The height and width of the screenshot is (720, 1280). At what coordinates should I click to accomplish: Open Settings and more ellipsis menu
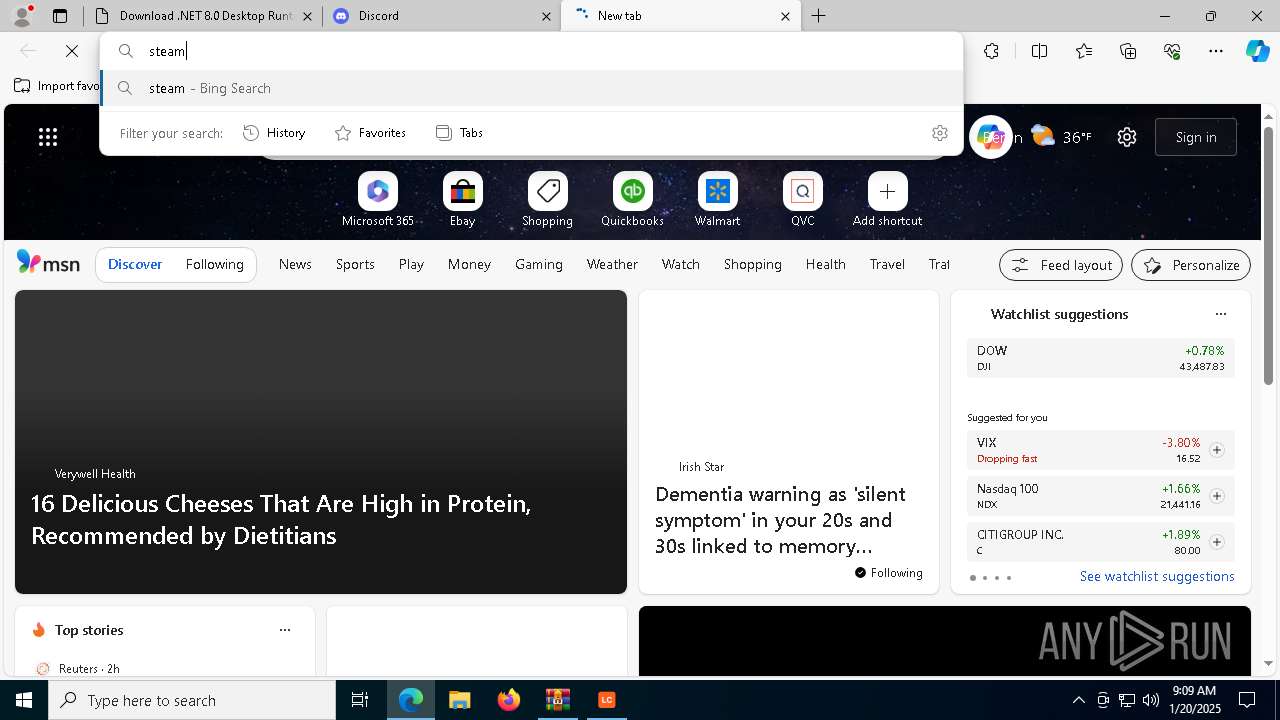[1216, 51]
